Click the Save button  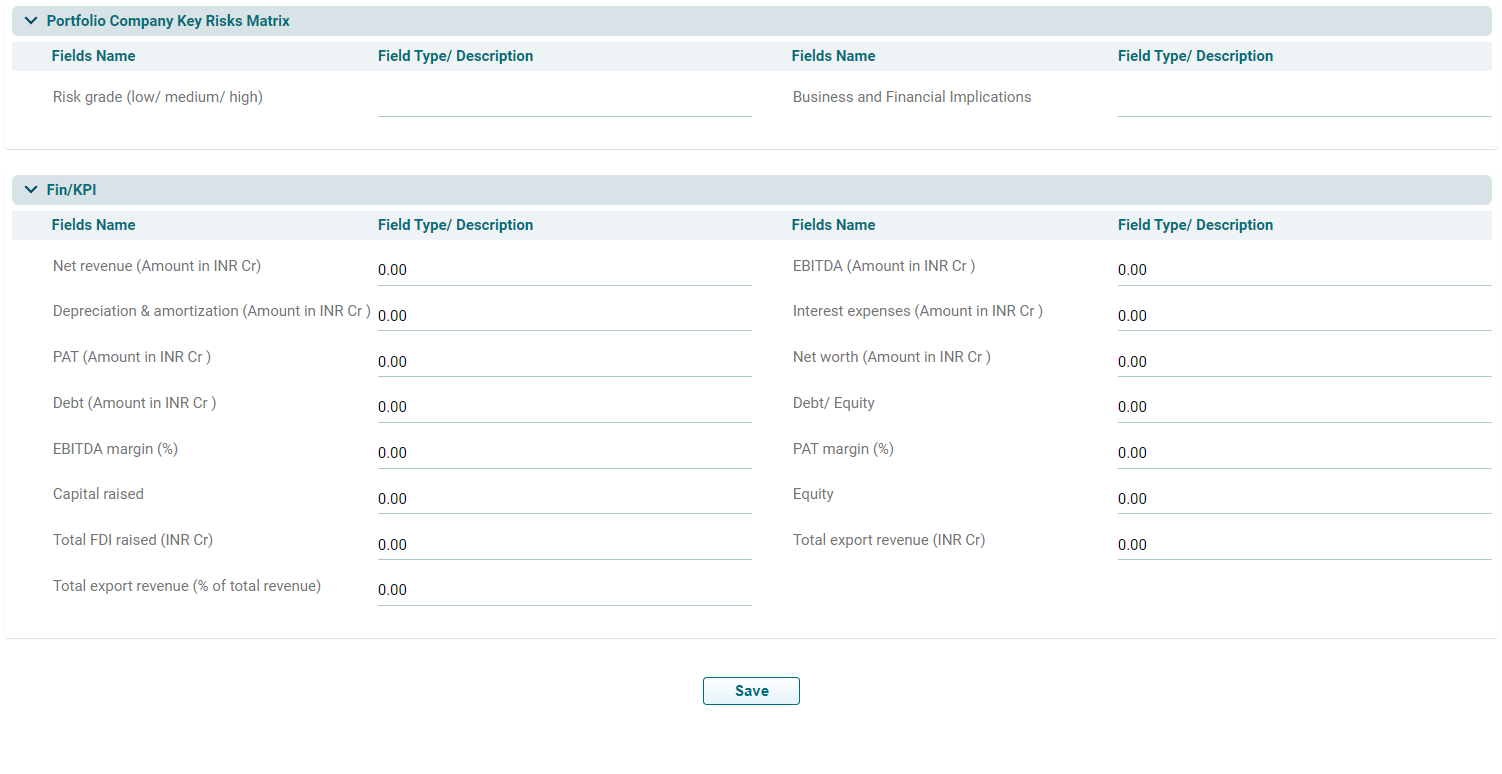pyautogui.click(x=751, y=691)
